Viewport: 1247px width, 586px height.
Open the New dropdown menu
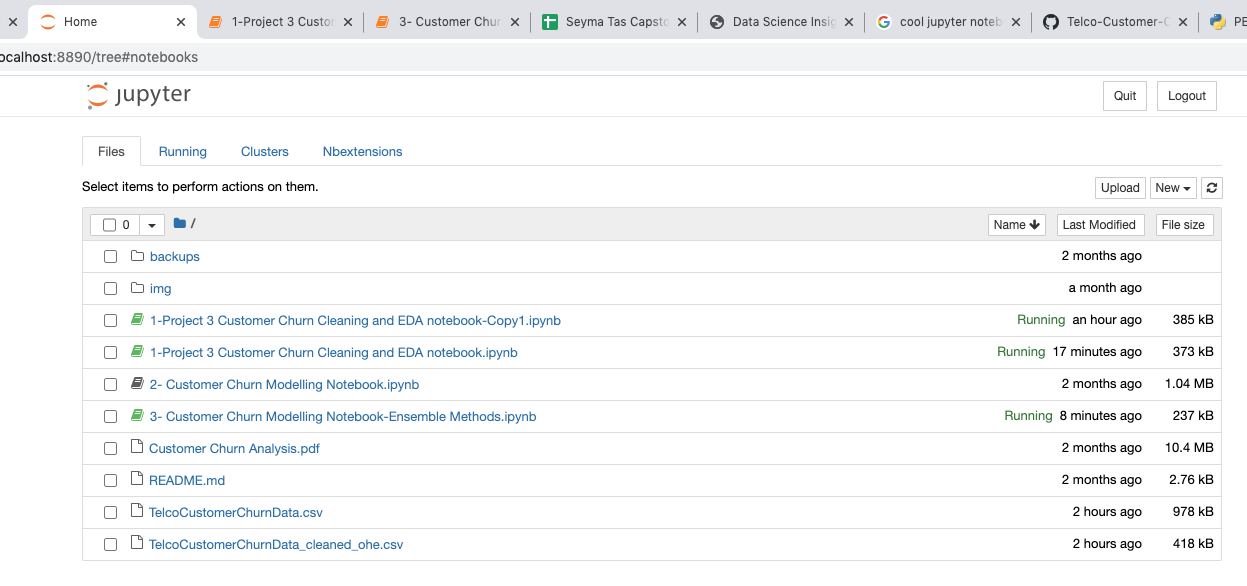pyautogui.click(x=1173, y=188)
